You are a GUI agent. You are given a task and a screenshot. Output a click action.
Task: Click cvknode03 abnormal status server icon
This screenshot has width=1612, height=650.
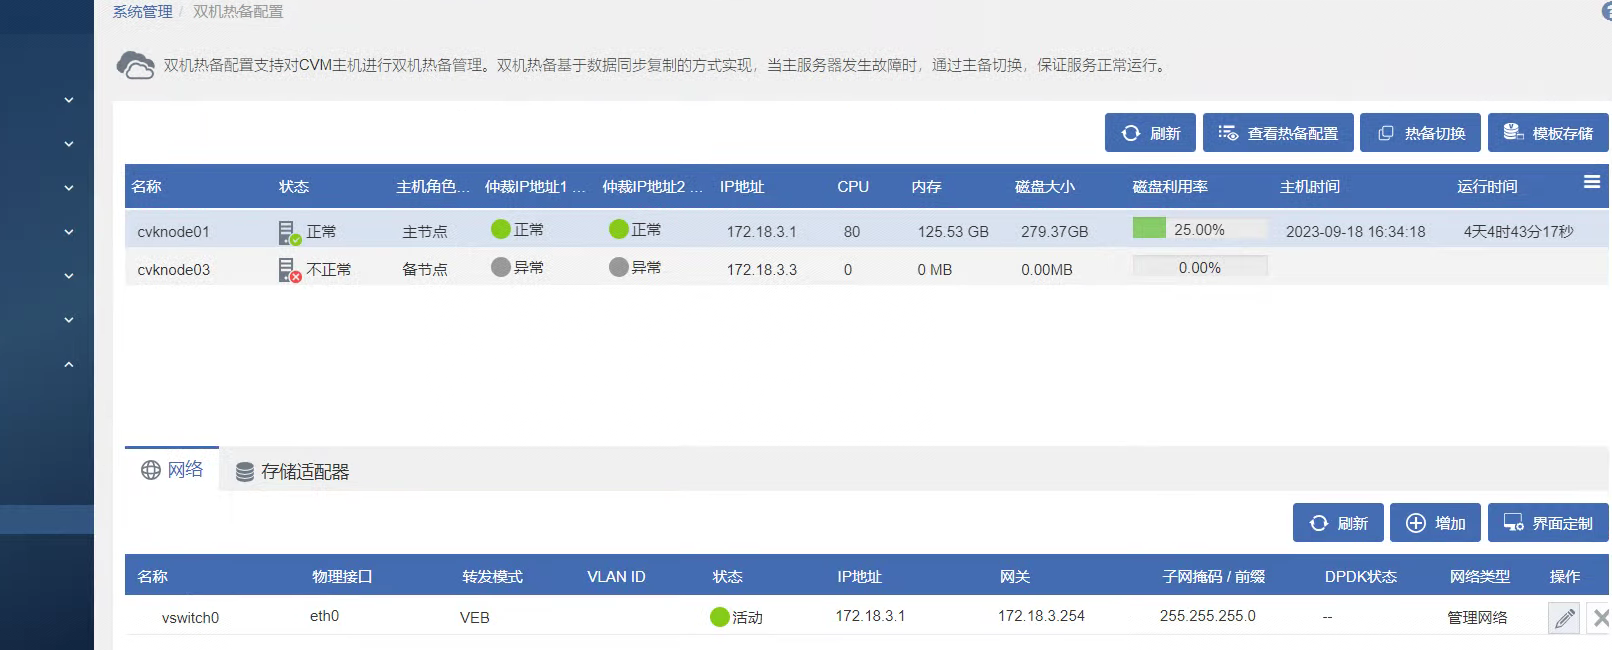point(288,270)
